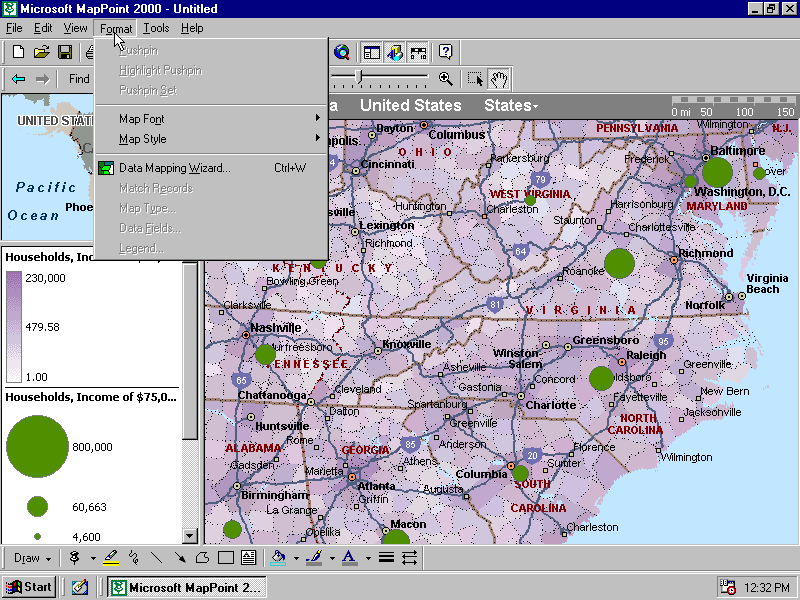Image resolution: width=800 pixels, height=600 pixels.
Task: Click the 'Nashville' city label
Action: pyautogui.click(x=276, y=328)
